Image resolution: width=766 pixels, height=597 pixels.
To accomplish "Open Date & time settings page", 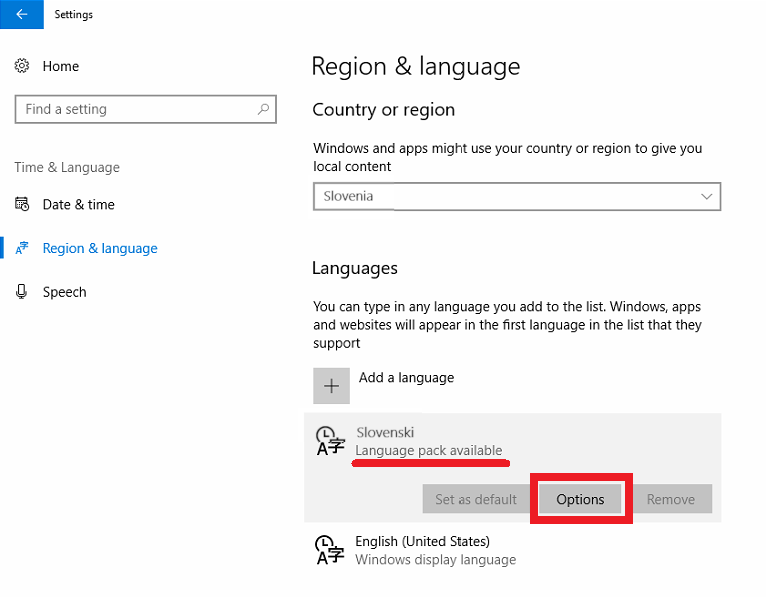I will coord(78,204).
